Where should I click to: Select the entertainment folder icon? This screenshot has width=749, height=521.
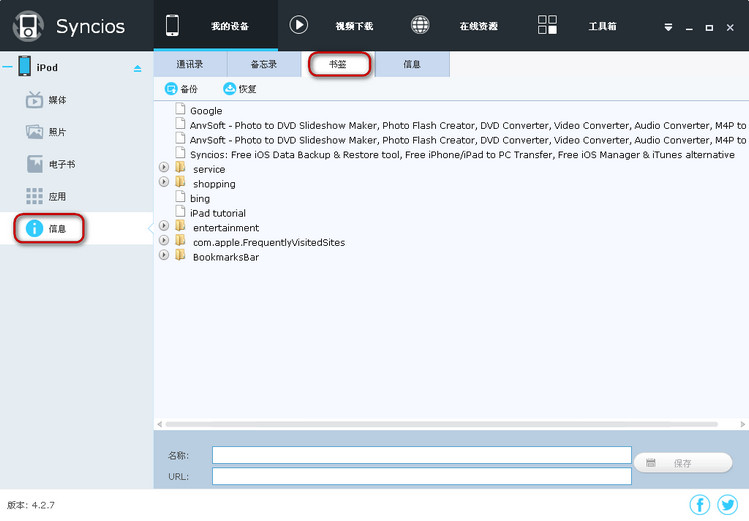[x=180, y=226]
